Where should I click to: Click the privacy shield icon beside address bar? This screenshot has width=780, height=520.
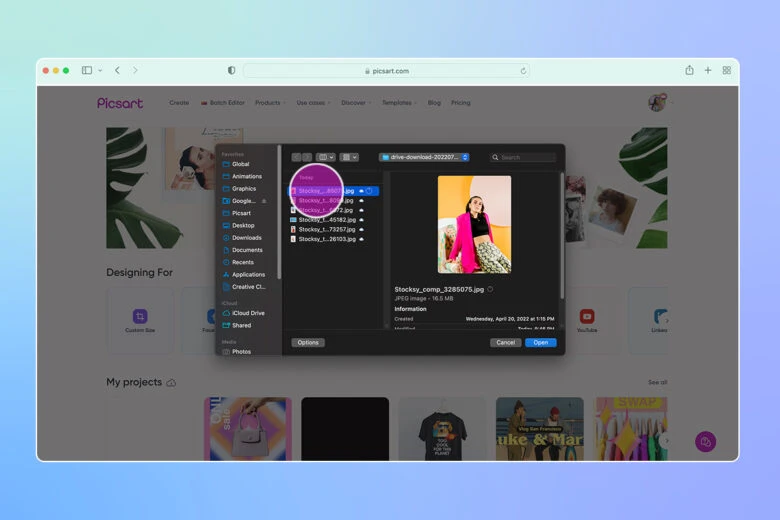232,71
